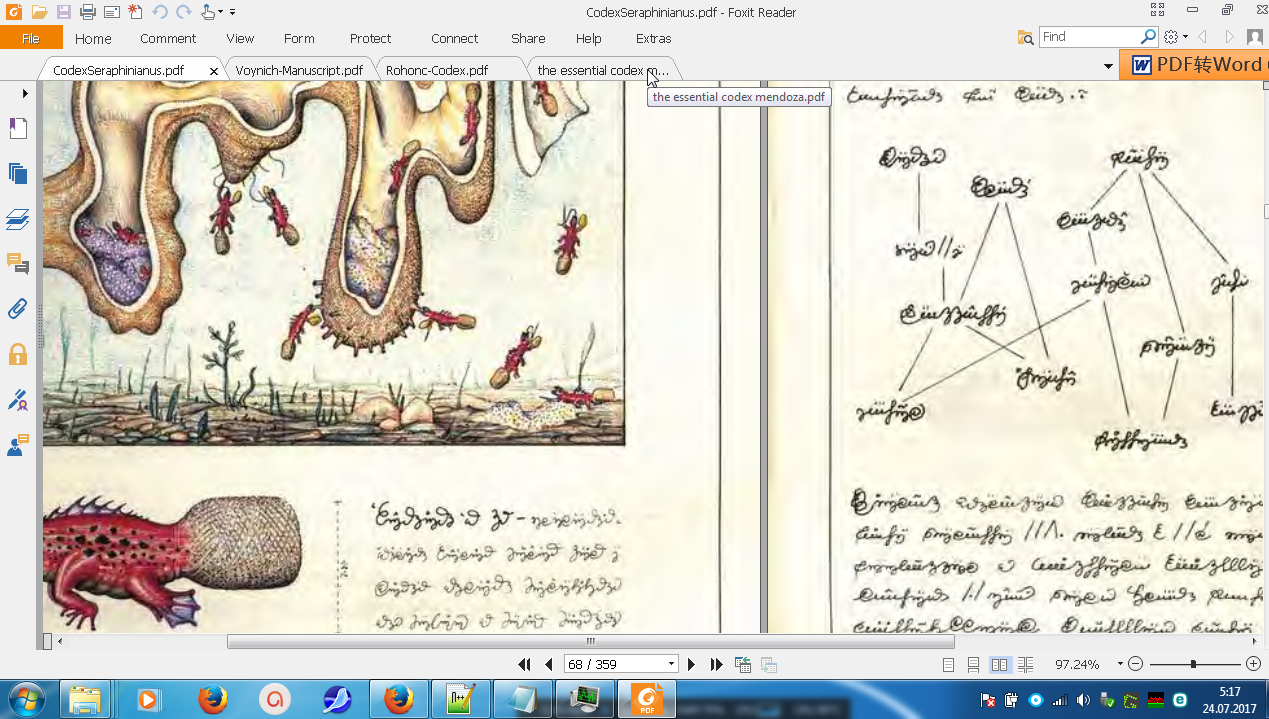Open the Share ribbon tab
This screenshot has width=1269, height=719.
pyautogui.click(x=528, y=38)
